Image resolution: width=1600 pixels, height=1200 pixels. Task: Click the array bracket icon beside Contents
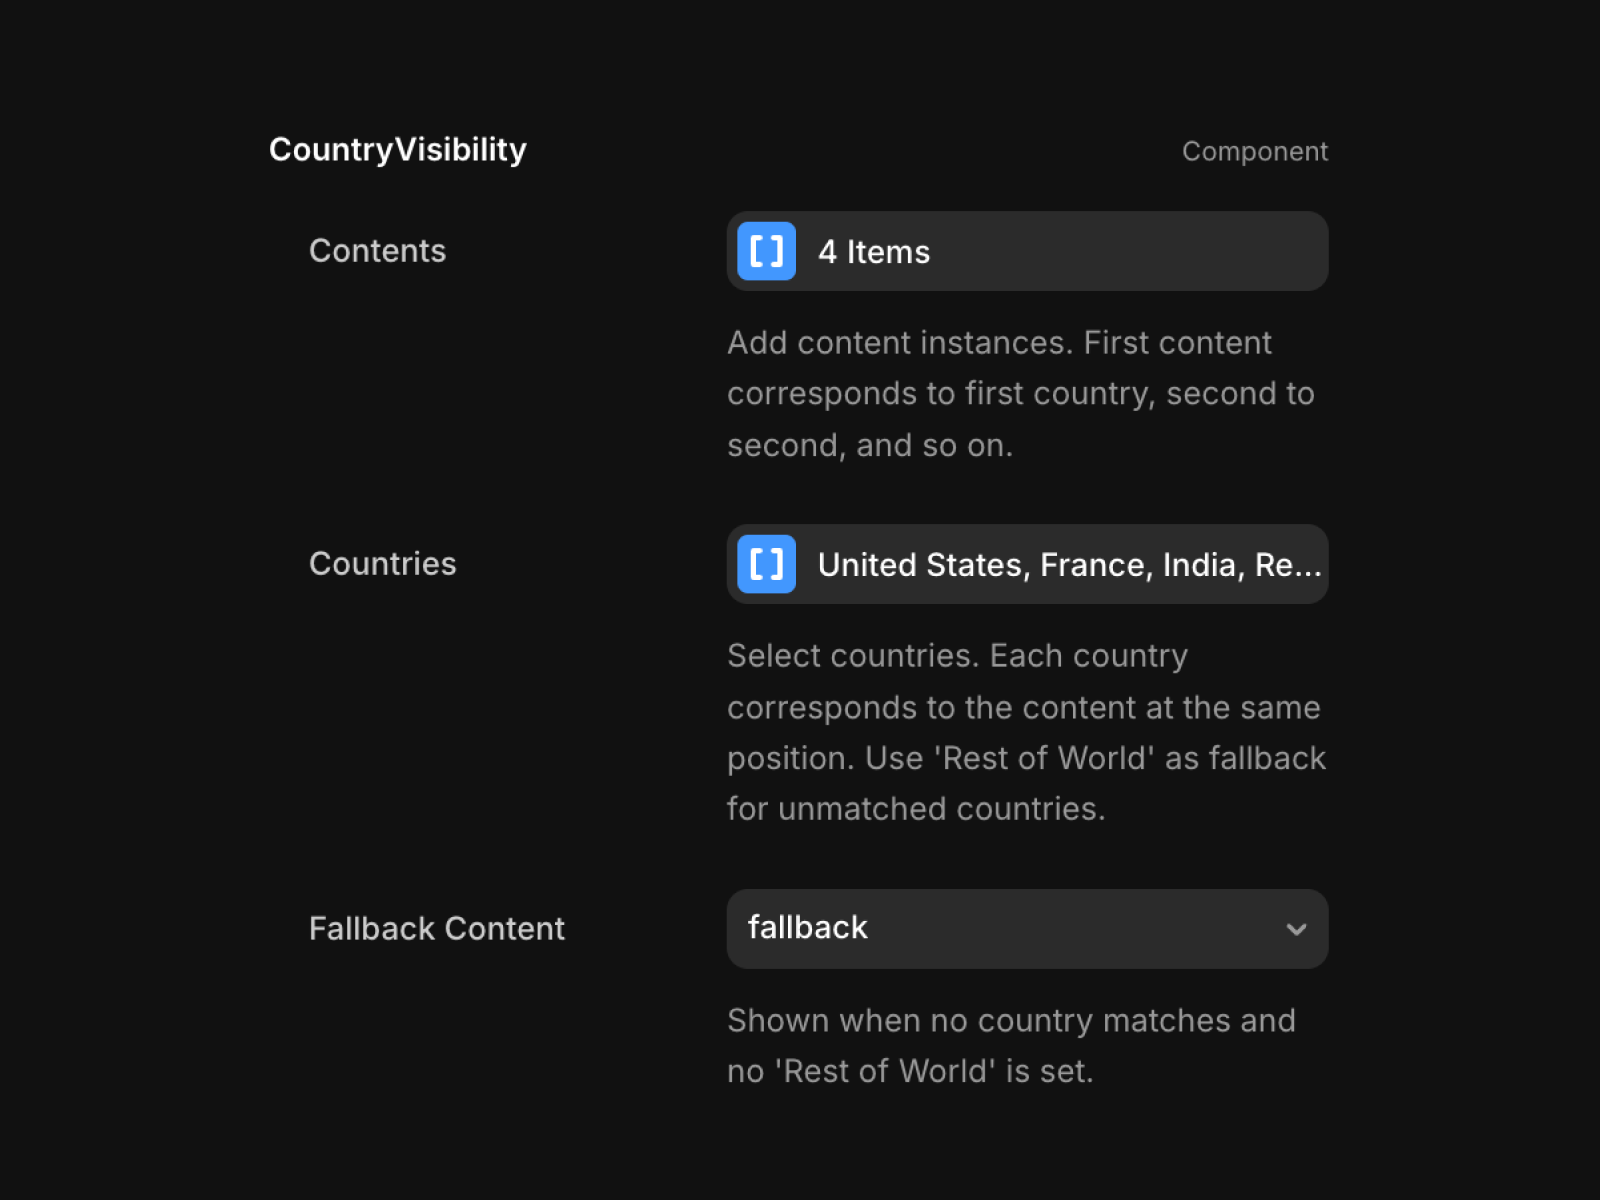(766, 251)
